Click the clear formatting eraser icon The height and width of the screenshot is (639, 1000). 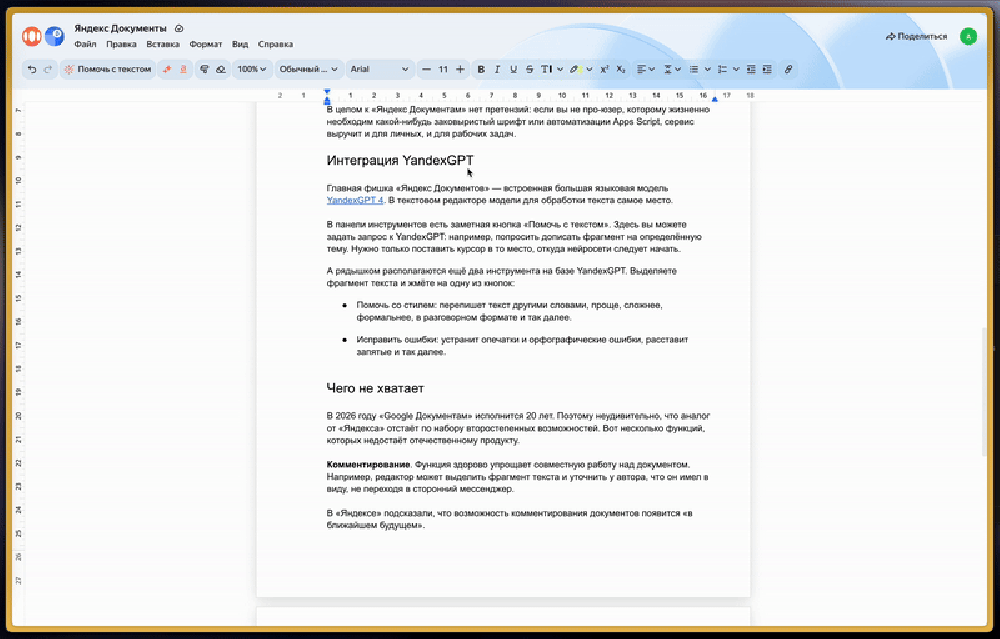point(221,70)
